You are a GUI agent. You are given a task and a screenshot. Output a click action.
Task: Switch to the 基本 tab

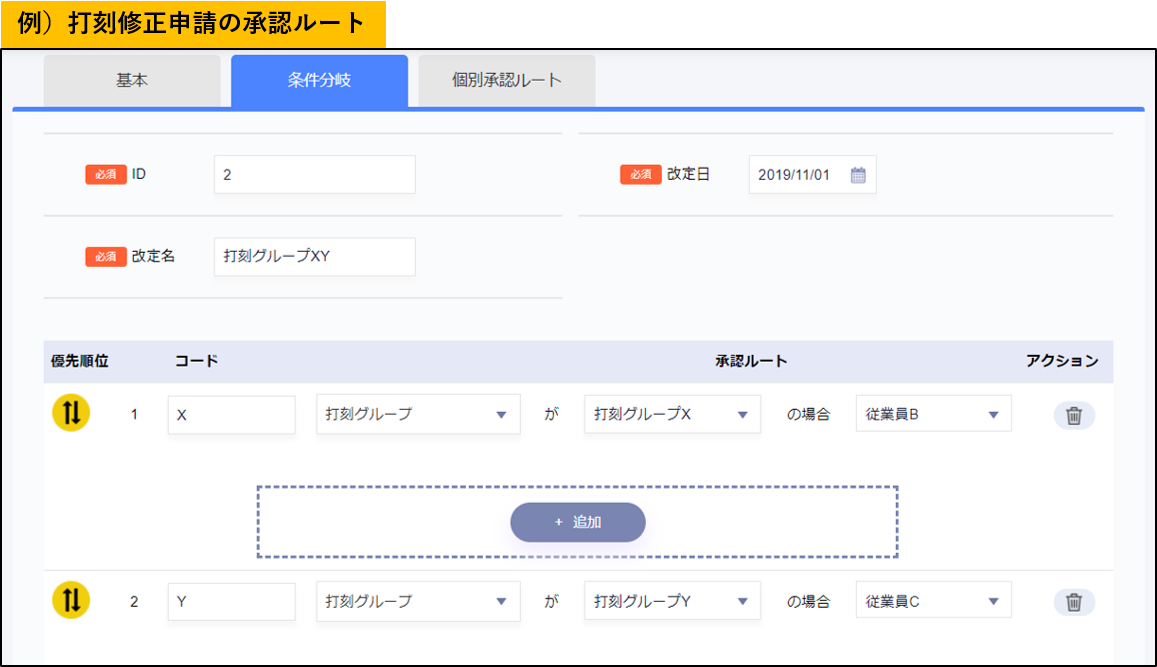coord(132,81)
